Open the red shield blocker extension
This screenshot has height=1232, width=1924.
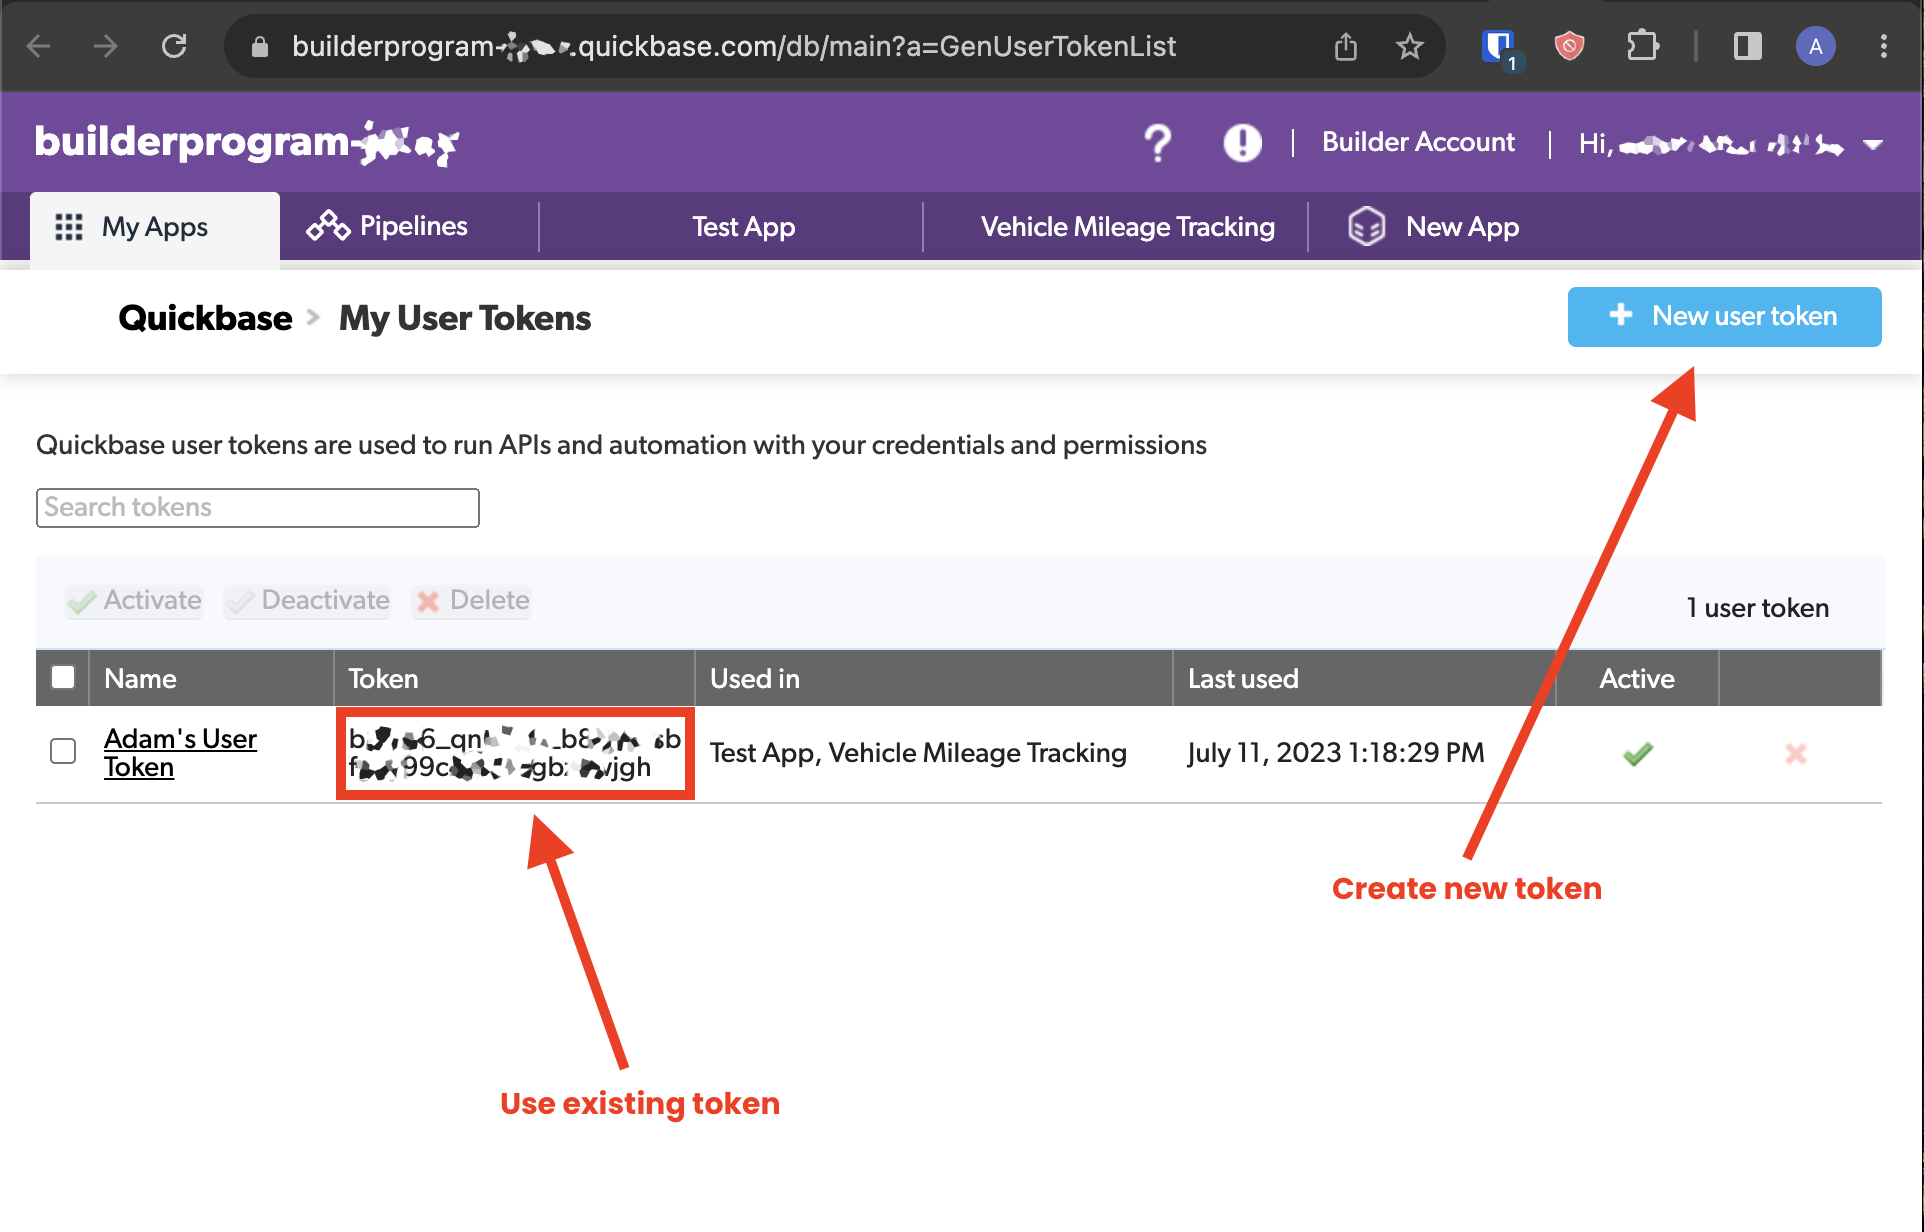pos(1569,46)
